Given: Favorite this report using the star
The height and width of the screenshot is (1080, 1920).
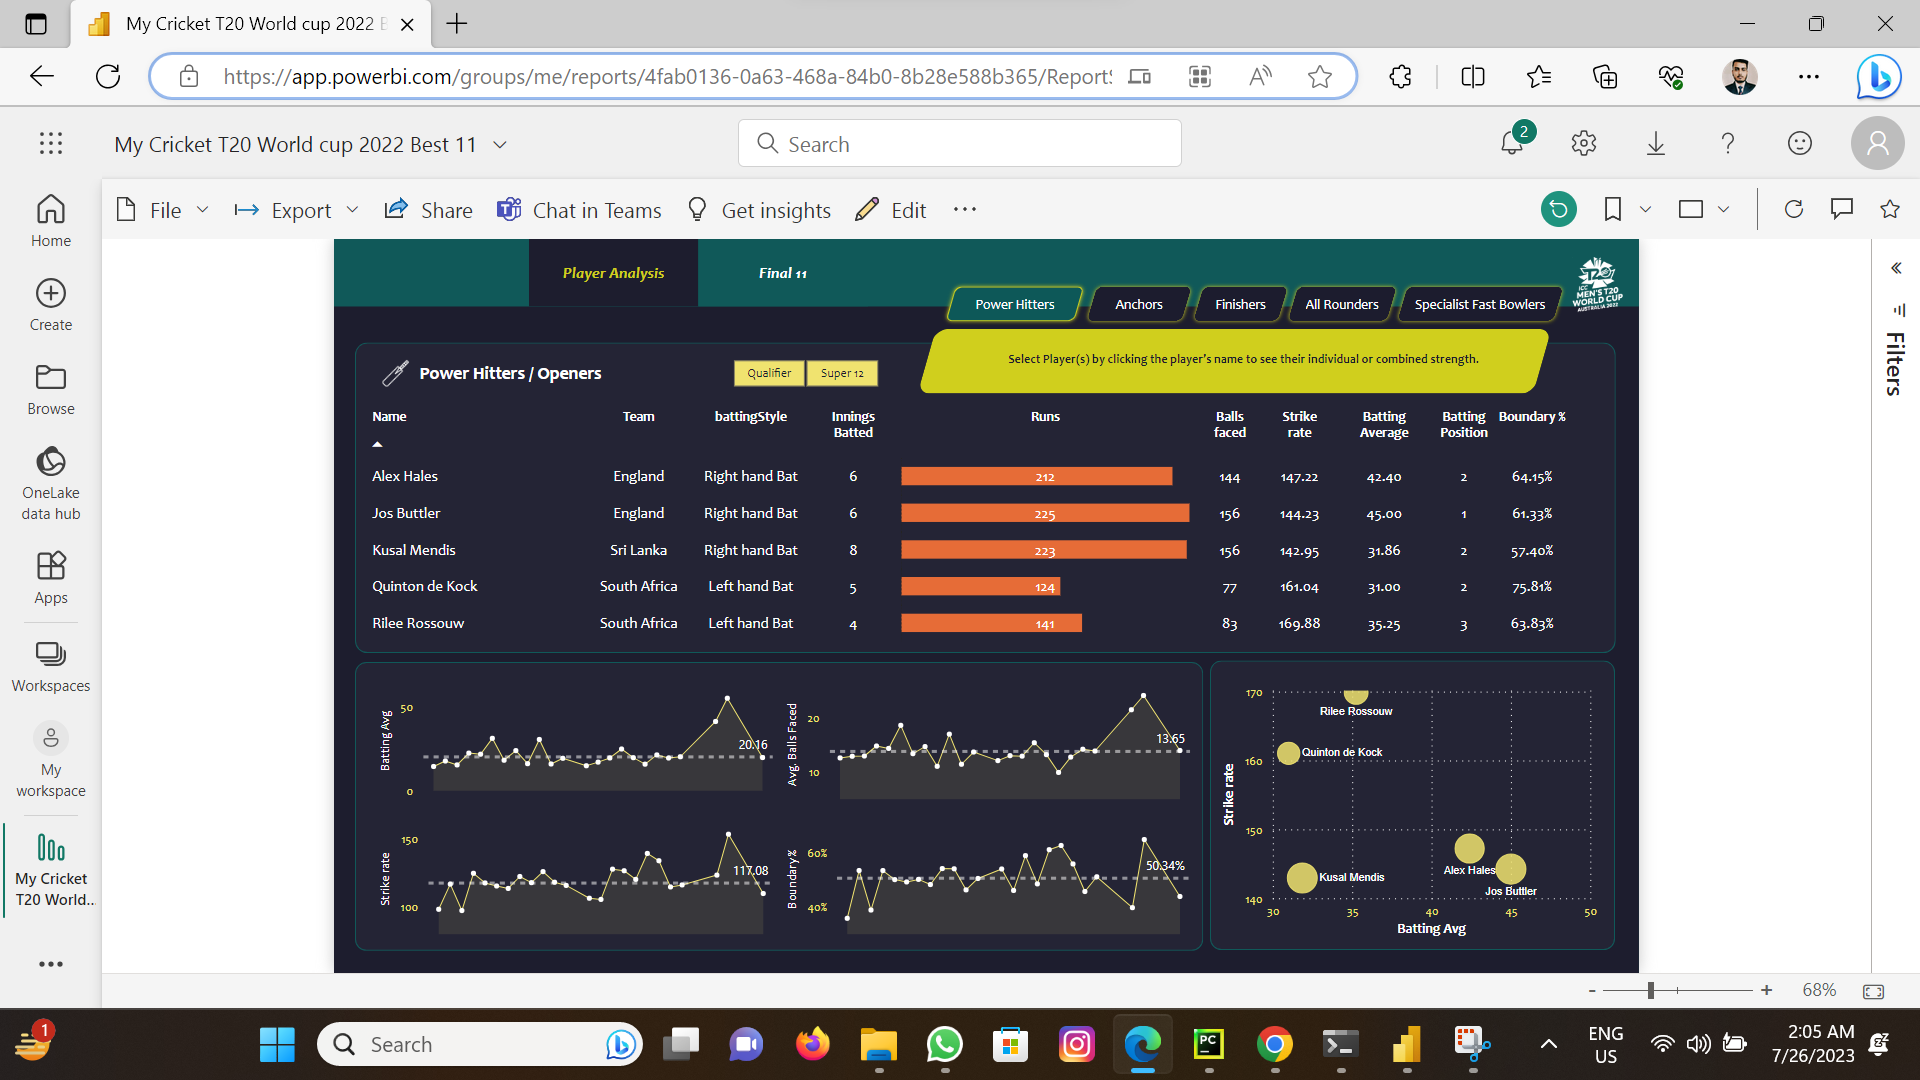Looking at the screenshot, I should point(1889,209).
